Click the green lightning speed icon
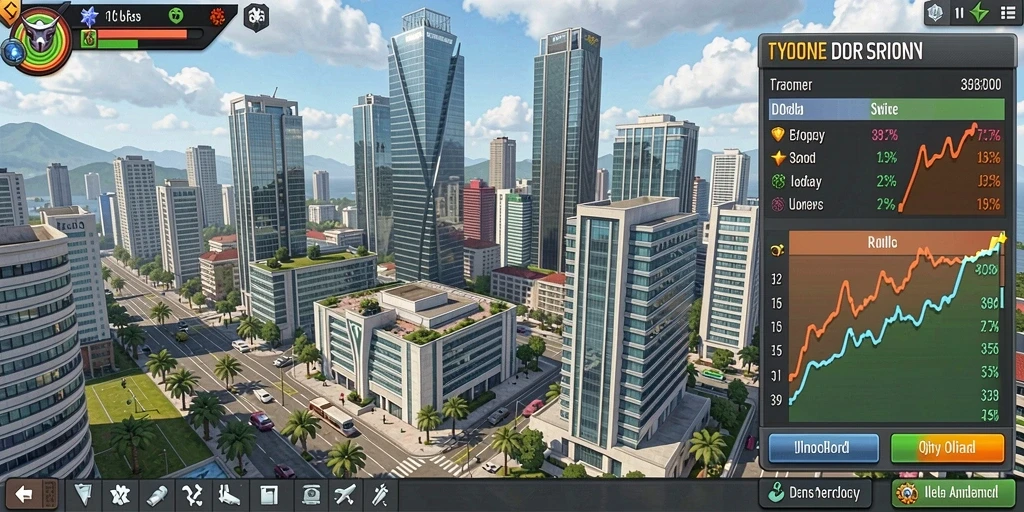This screenshot has height=512, width=1024. [980, 12]
